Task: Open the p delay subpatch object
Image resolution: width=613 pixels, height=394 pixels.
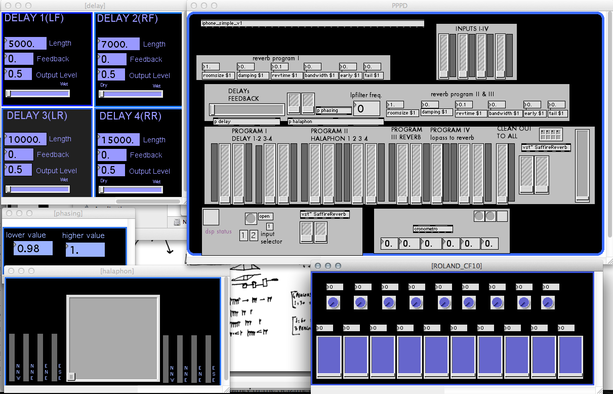Action: click(x=246, y=122)
